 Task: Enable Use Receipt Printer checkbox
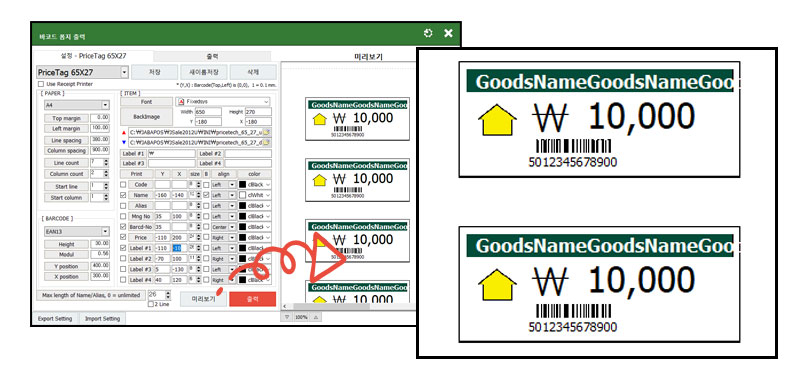point(41,84)
